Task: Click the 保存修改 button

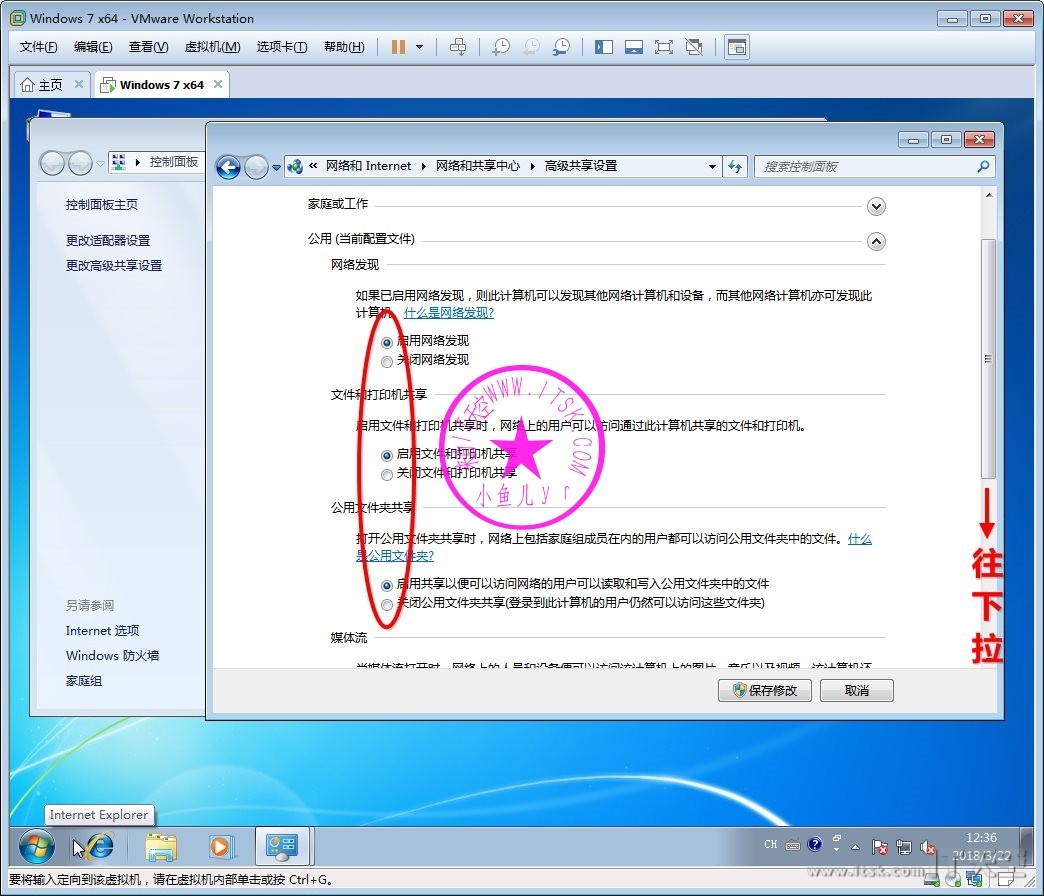Action: tap(765, 691)
